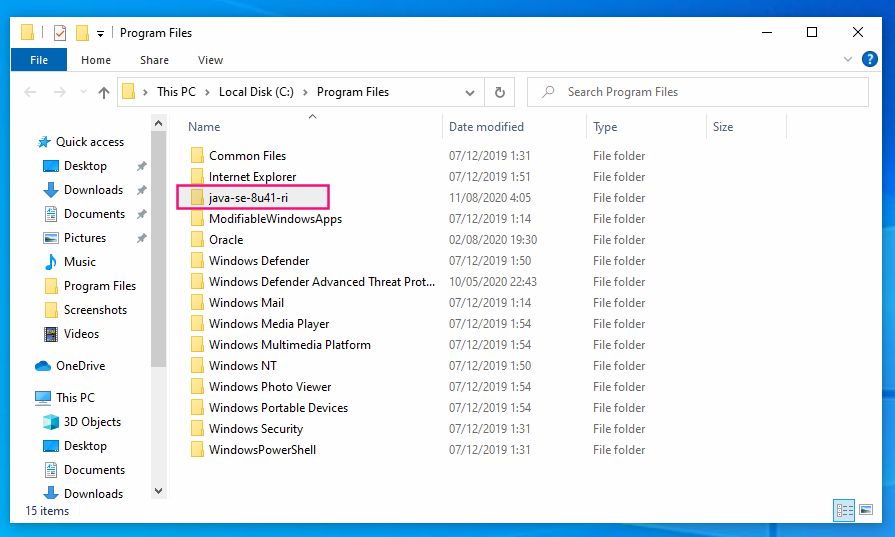Go up one level with Up arrow
The height and width of the screenshot is (537, 895).
(104, 92)
